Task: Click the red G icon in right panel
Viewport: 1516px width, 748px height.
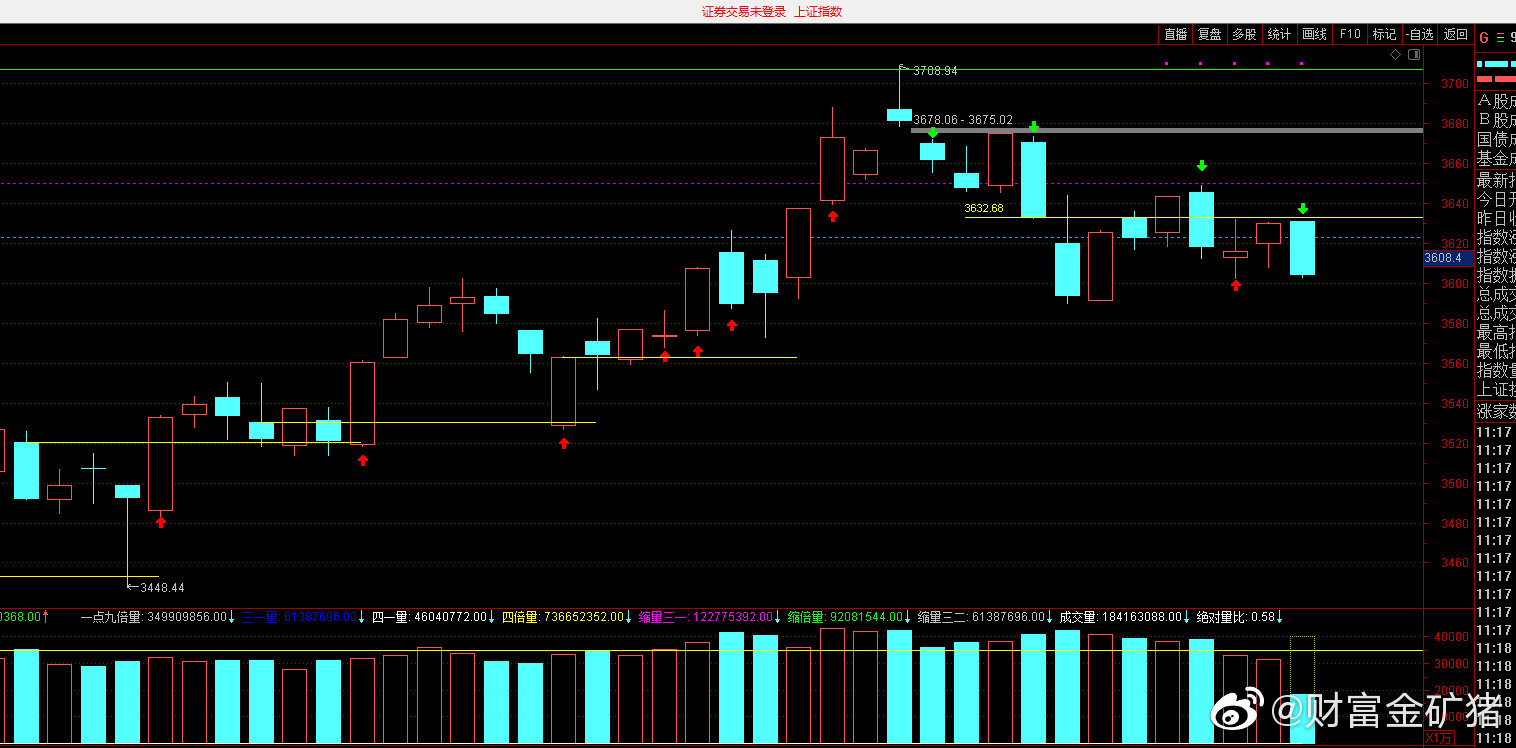Action: pyautogui.click(x=1484, y=38)
